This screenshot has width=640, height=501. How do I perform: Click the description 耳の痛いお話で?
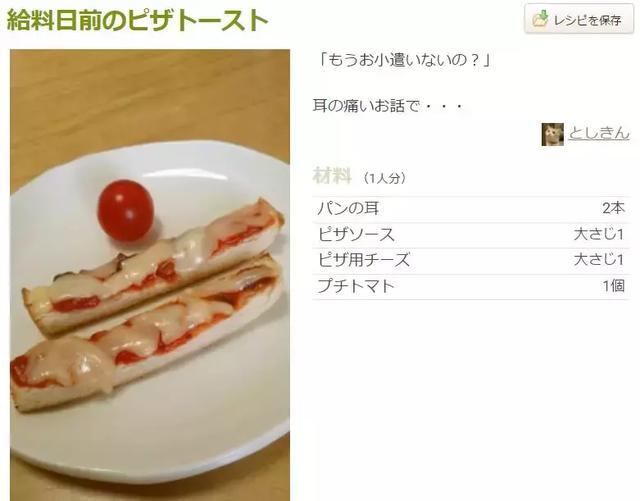tap(367, 106)
